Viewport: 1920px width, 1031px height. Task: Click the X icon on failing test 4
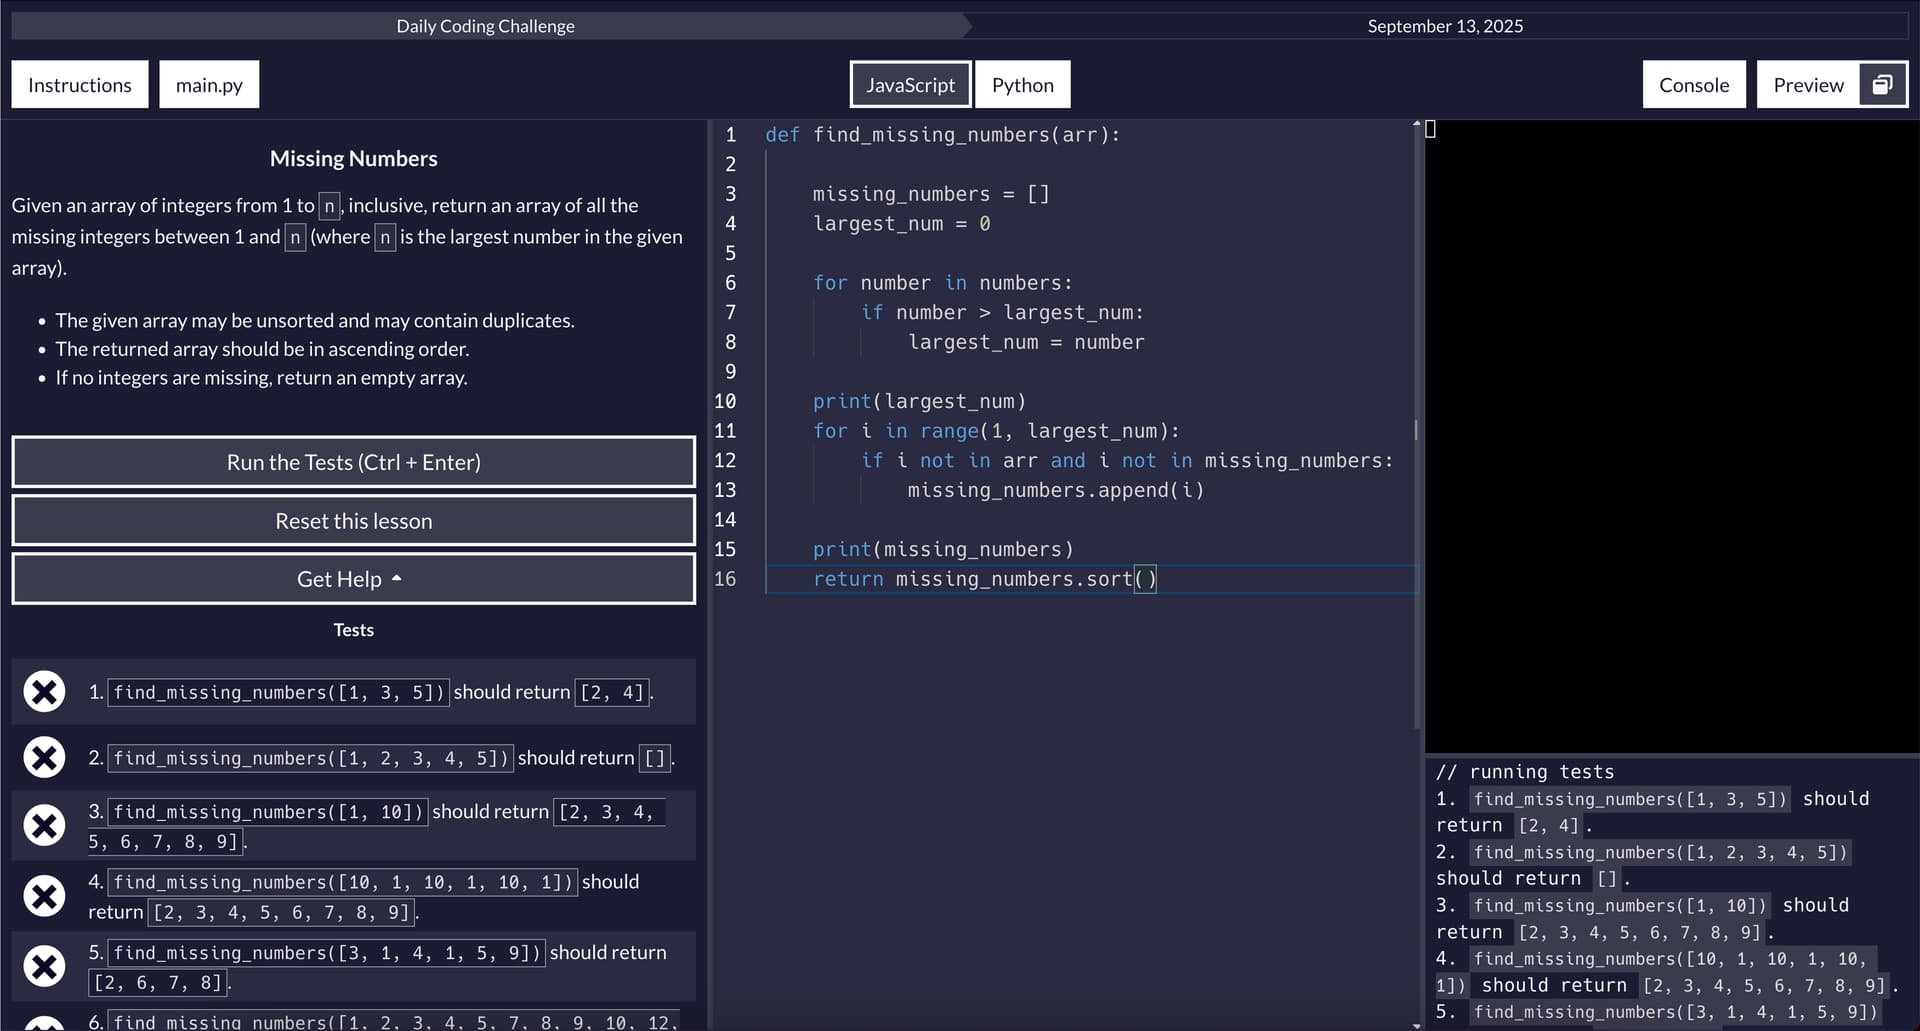[x=44, y=896]
